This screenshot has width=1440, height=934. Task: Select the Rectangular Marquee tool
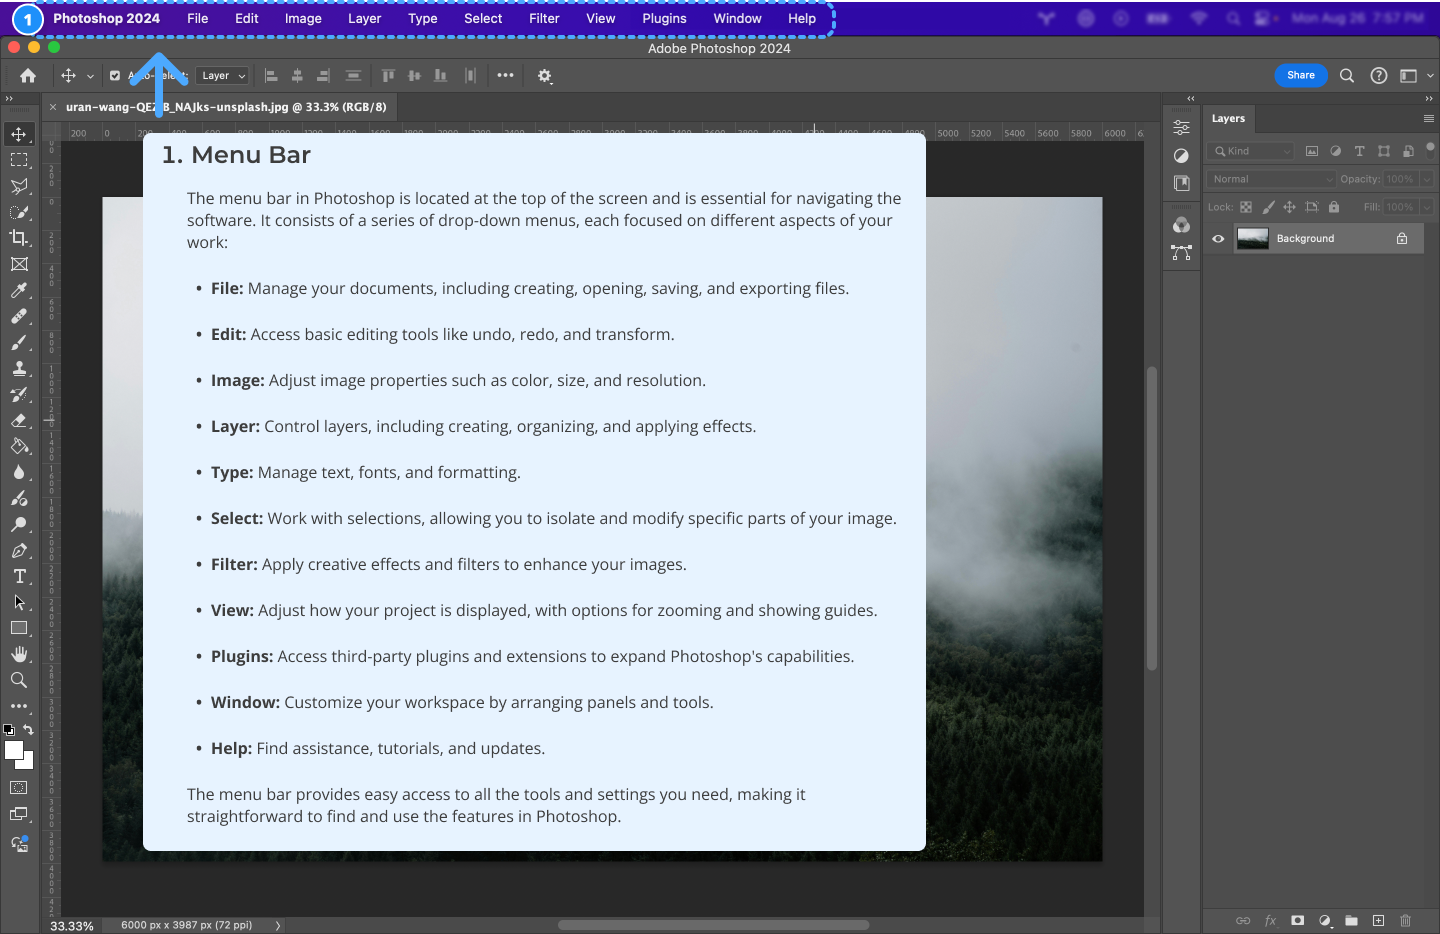[19, 160]
